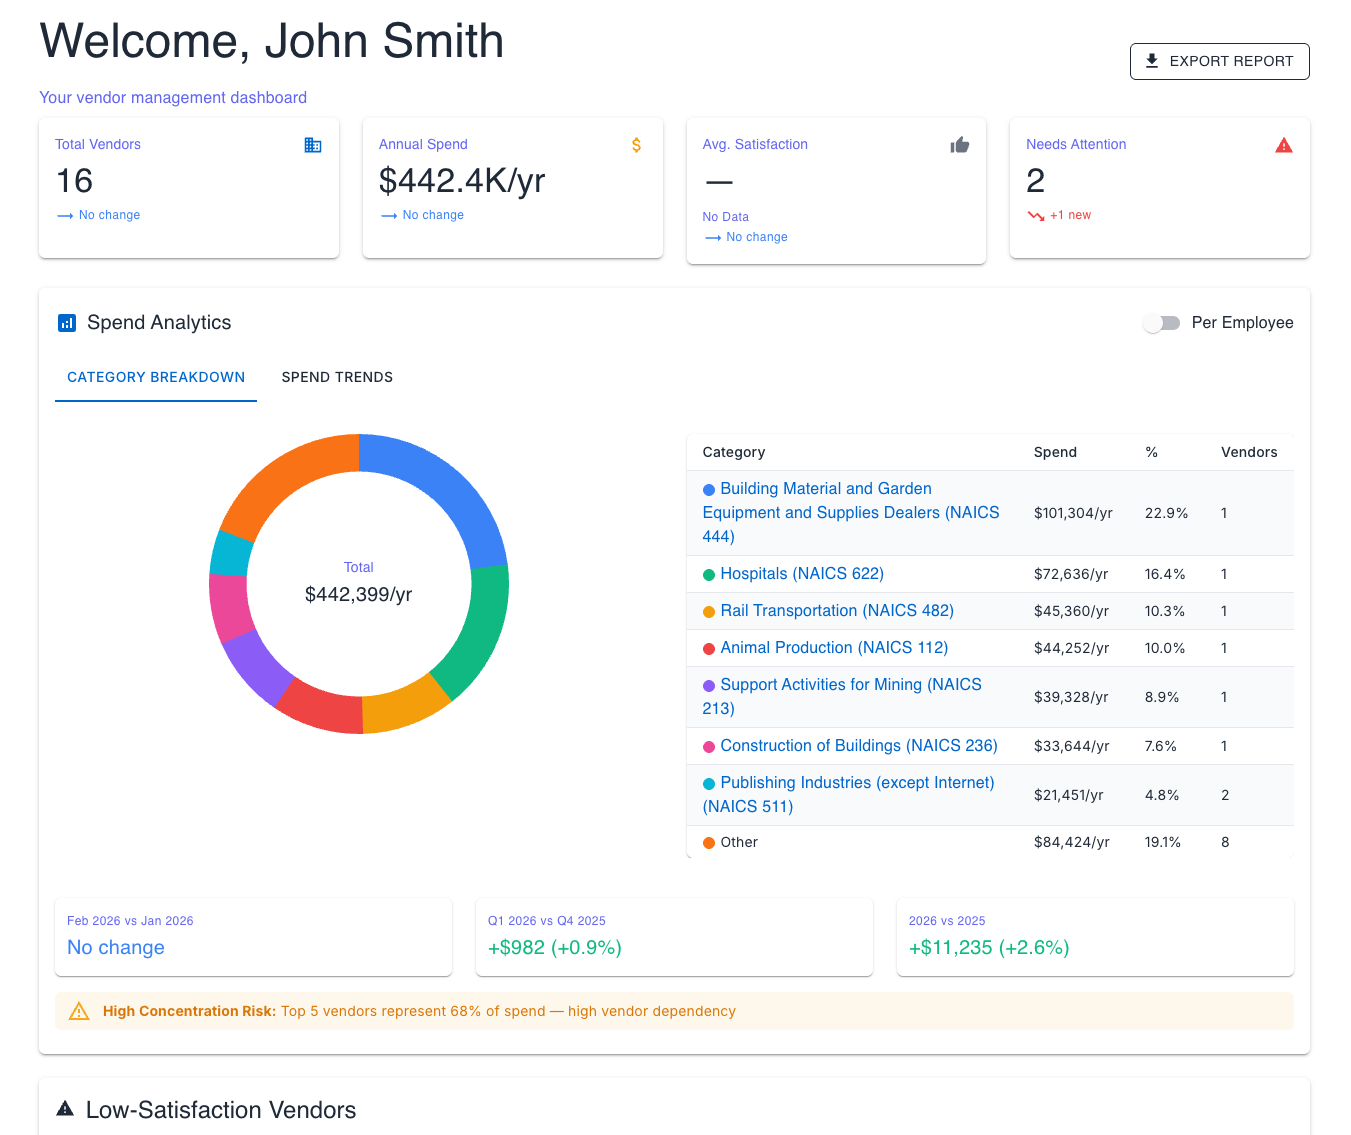
Task: Click the download icon on Export Report
Action: (1151, 61)
